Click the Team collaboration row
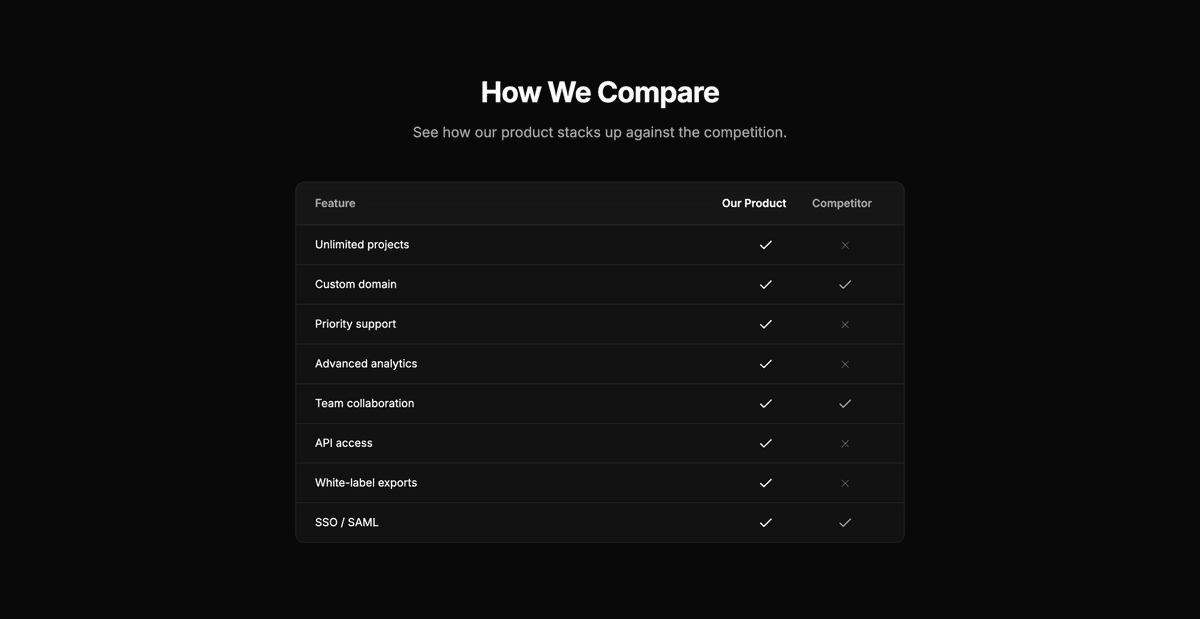The image size is (1200, 619). click(x=364, y=403)
